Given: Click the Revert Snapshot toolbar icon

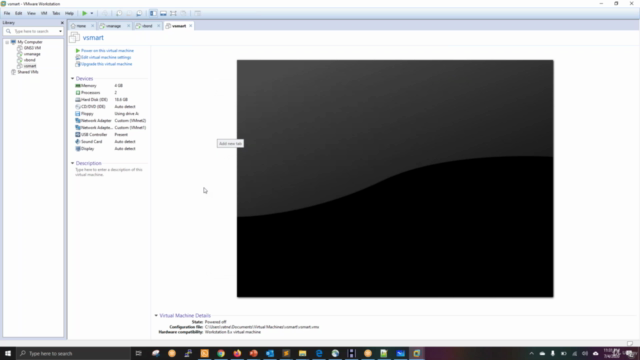Looking at the screenshot, I should click(129, 13).
